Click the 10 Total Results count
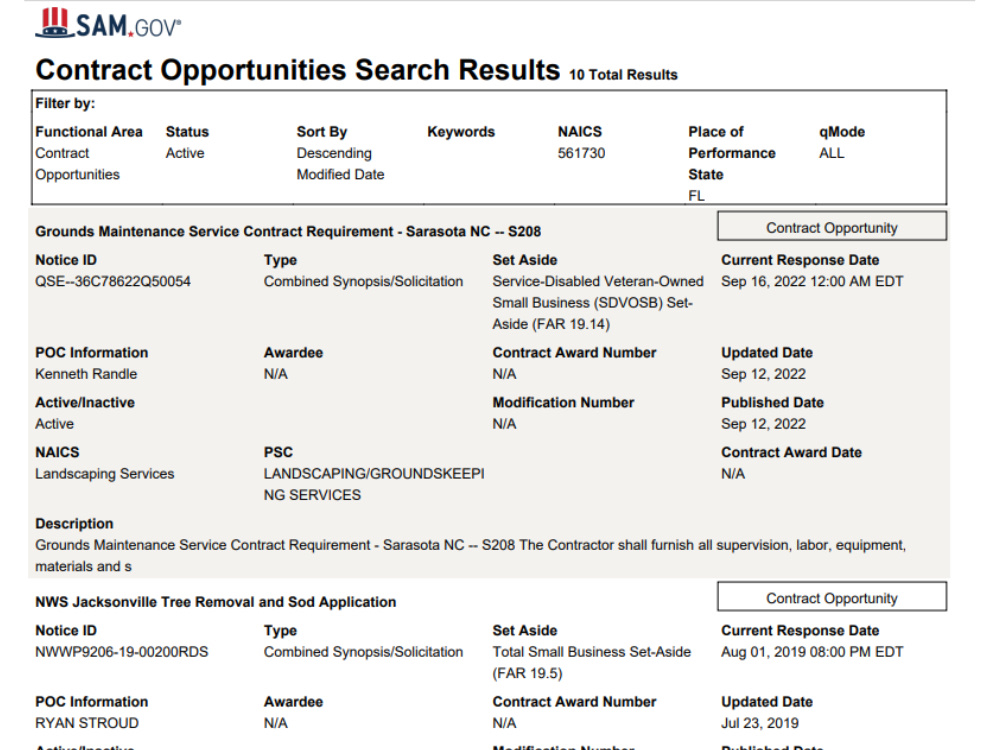The width and height of the screenshot is (1000, 750). [623, 75]
